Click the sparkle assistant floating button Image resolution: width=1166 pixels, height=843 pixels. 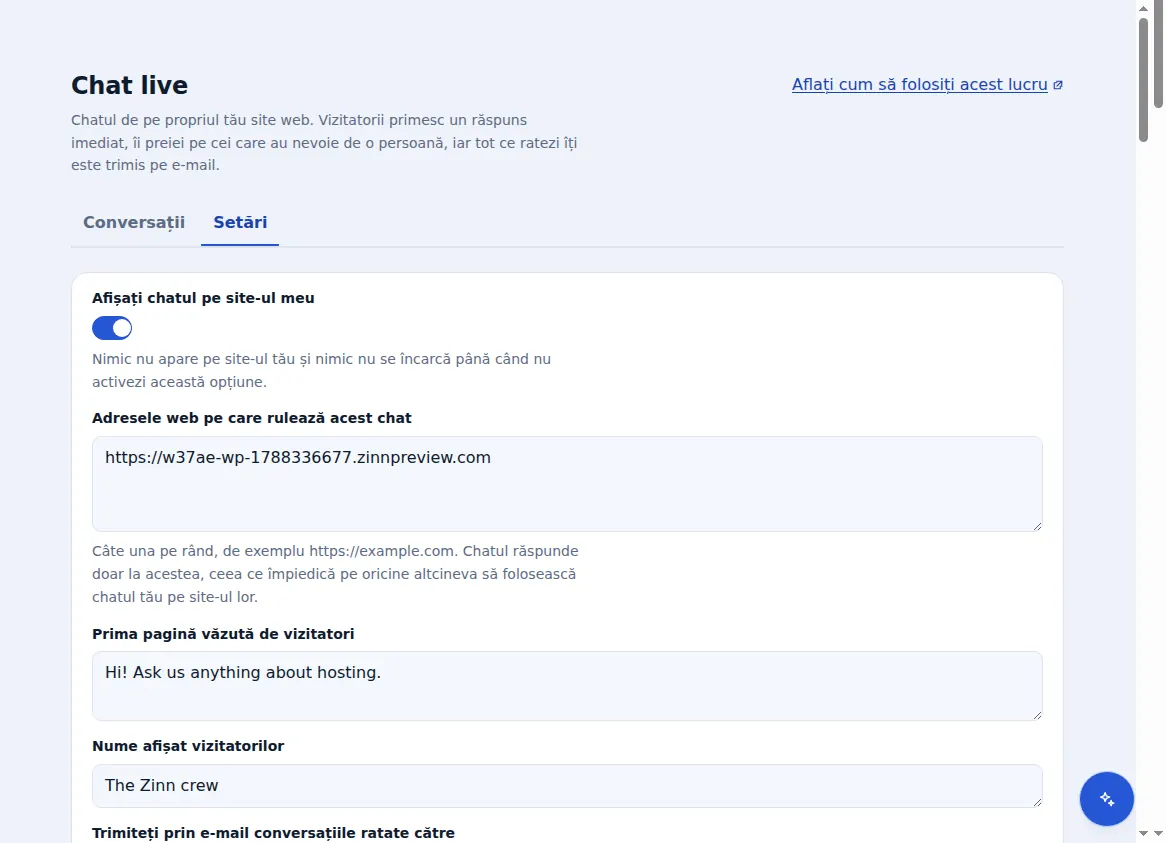pyautogui.click(x=1107, y=798)
